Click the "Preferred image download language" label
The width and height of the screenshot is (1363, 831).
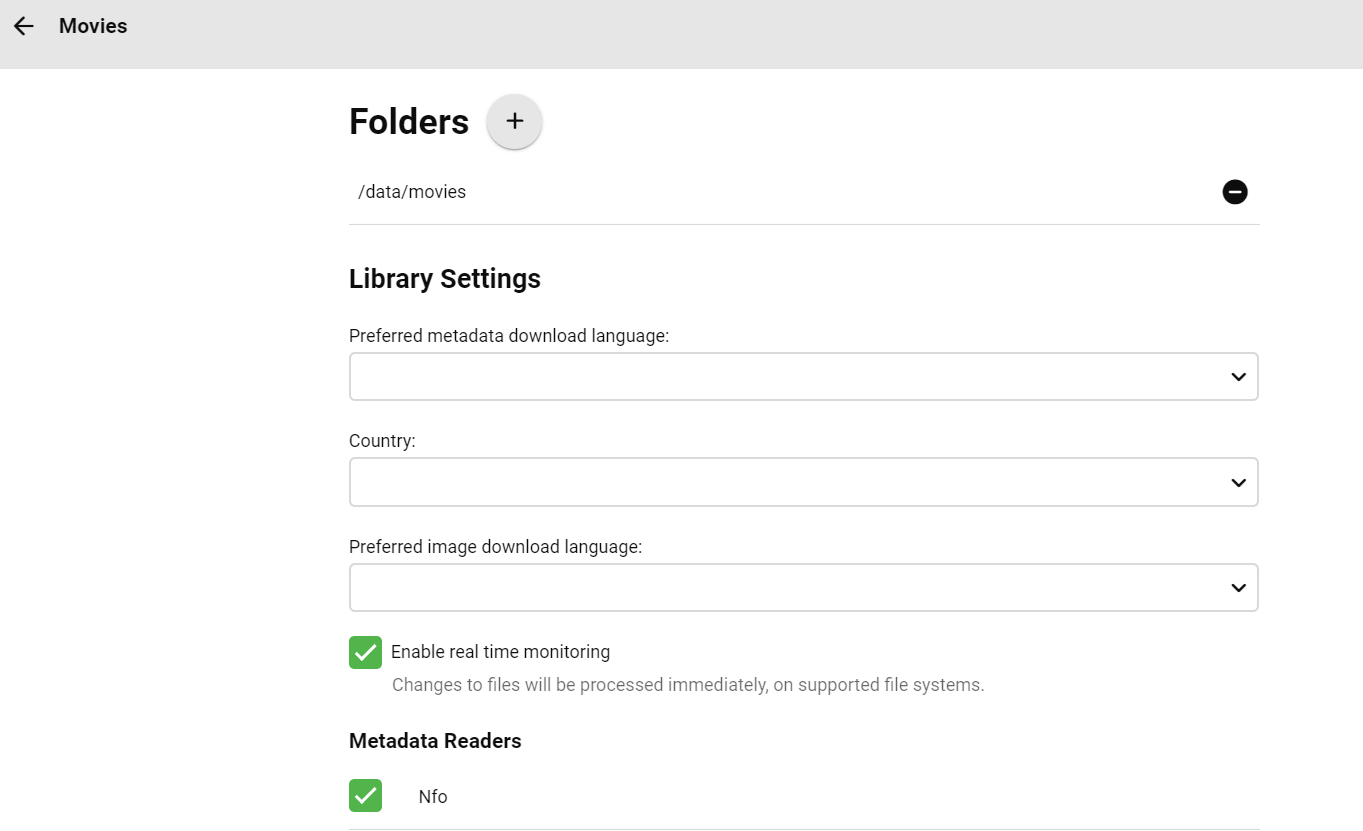coord(495,547)
